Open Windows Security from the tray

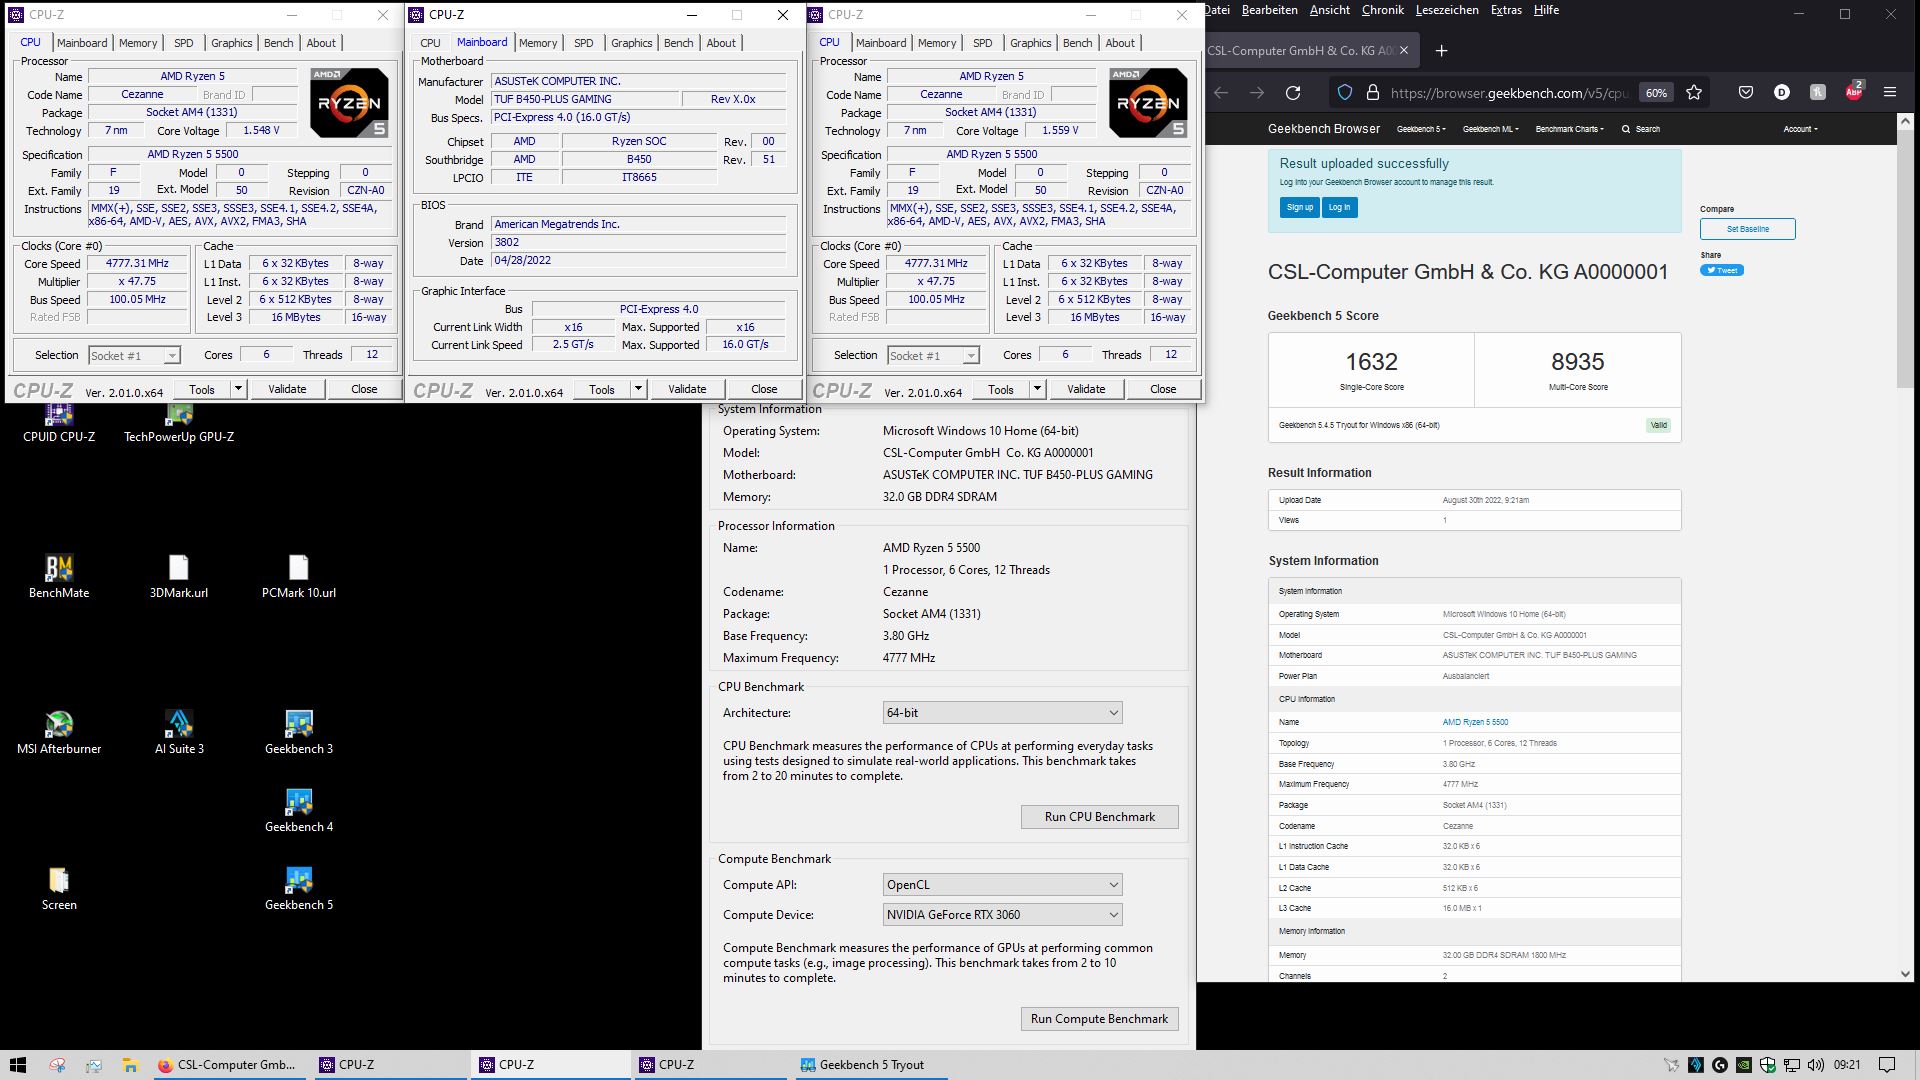(1767, 1065)
